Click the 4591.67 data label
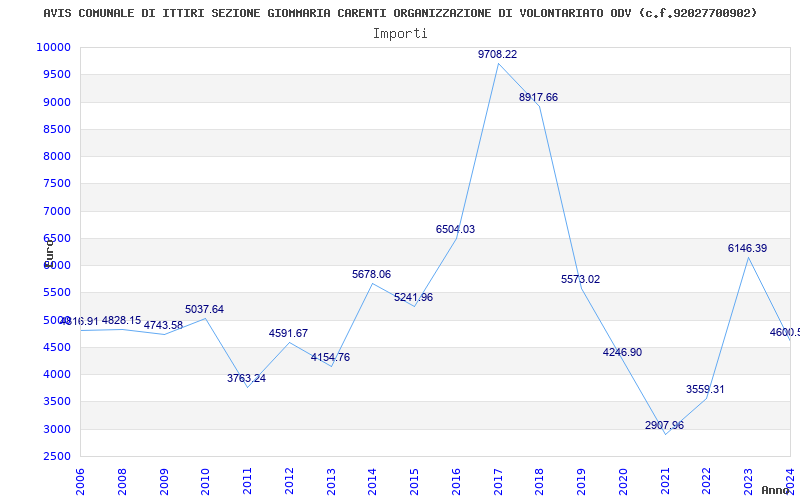 pyautogui.click(x=288, y=333)
